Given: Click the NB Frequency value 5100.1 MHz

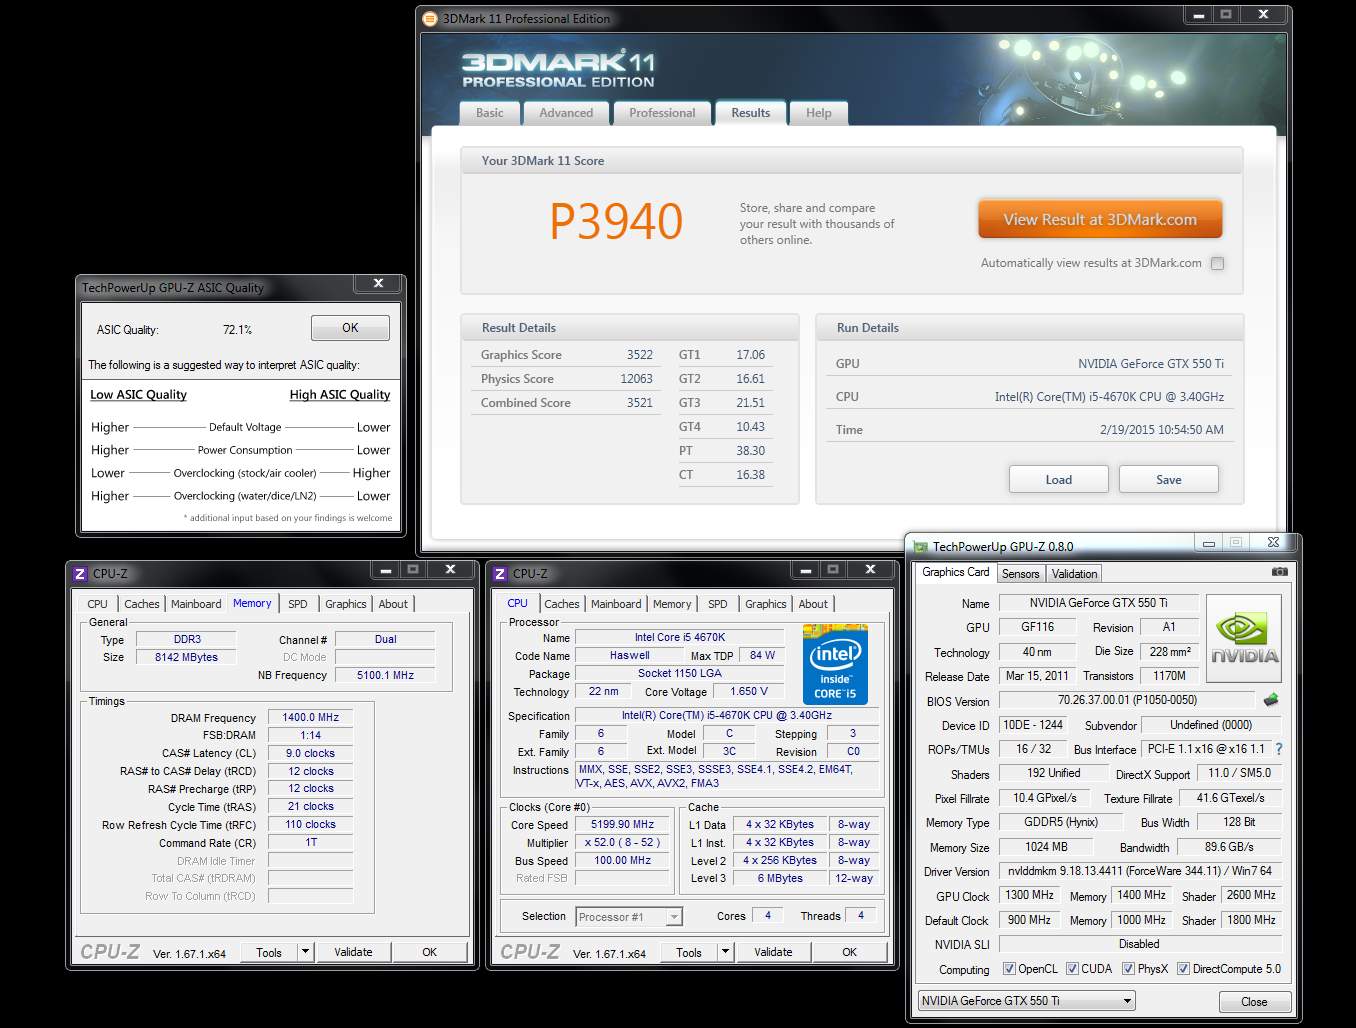Looking at the screenshot, I should [385, 675].
